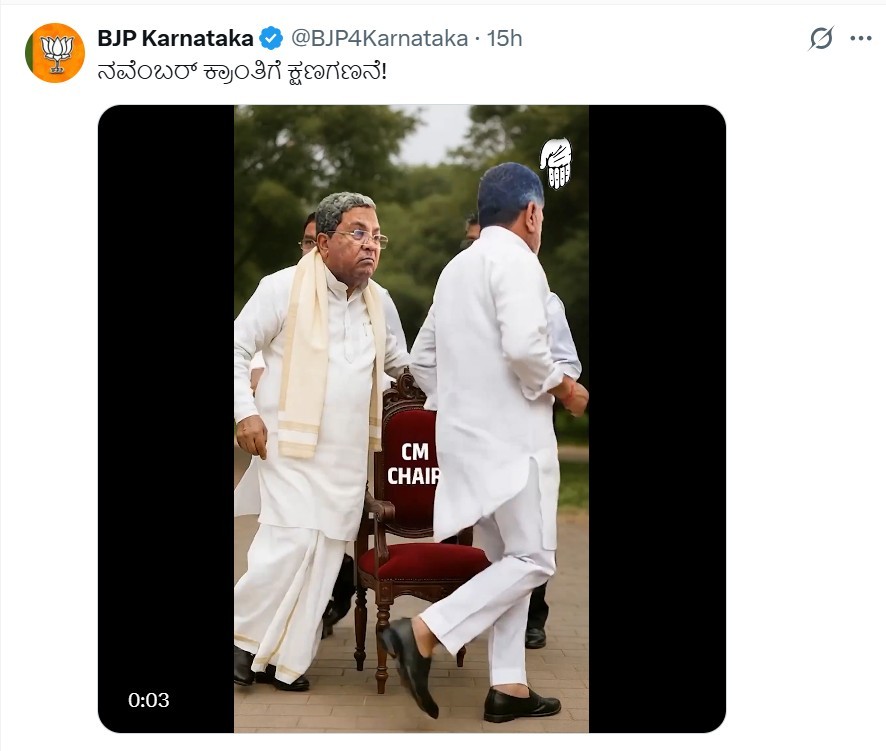Click the right black video letterbox bar
This screenshot has width=886, height=751.
[656, 400]
